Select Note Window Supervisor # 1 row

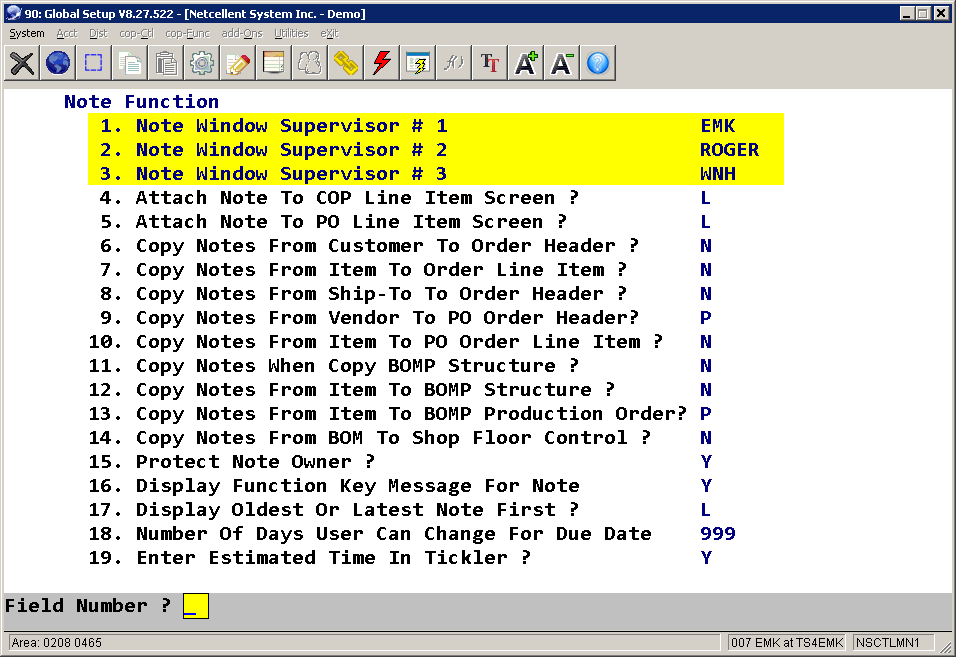point(291,126)
